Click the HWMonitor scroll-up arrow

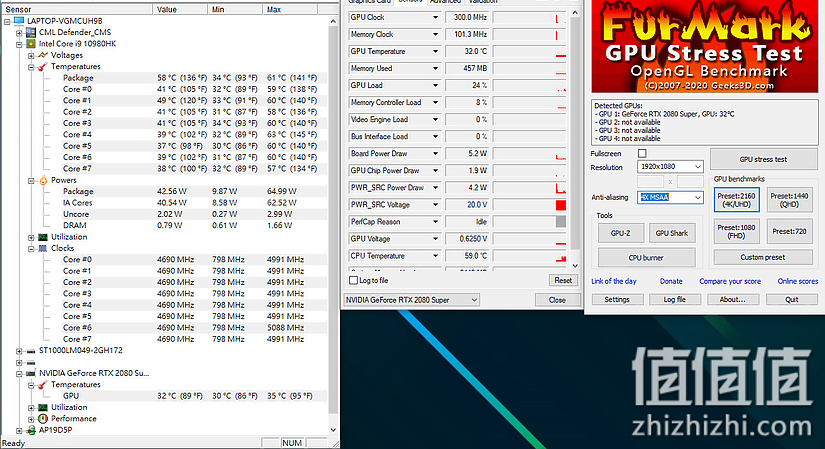point(333,22)
